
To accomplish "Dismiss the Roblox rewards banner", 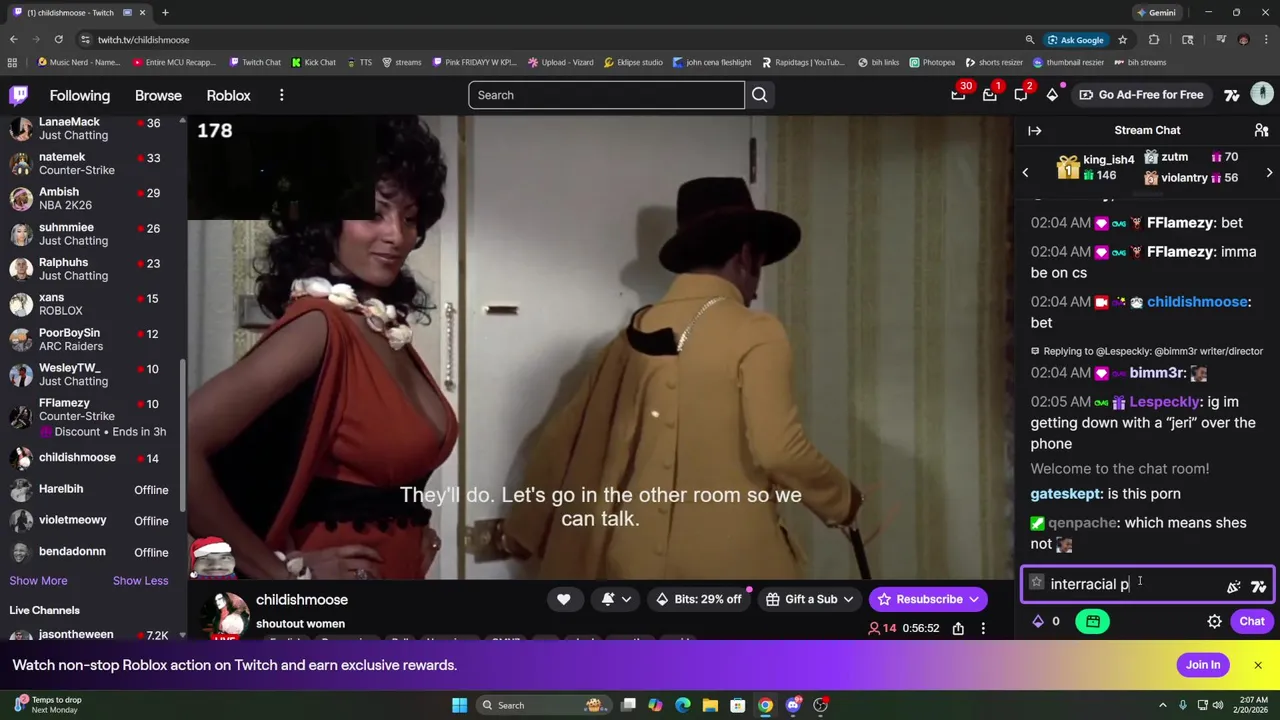I will (1258, 665).
